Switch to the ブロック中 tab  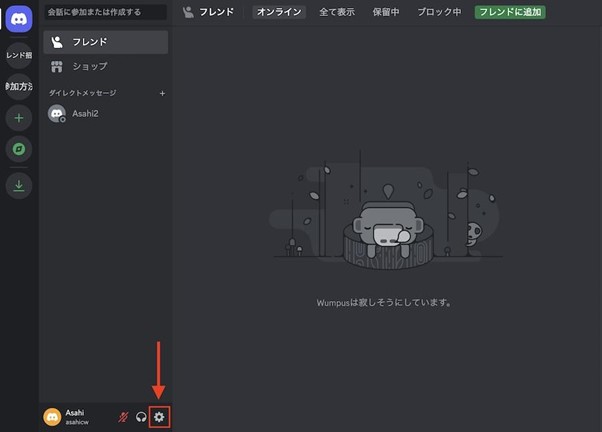(x=439, y=12)
